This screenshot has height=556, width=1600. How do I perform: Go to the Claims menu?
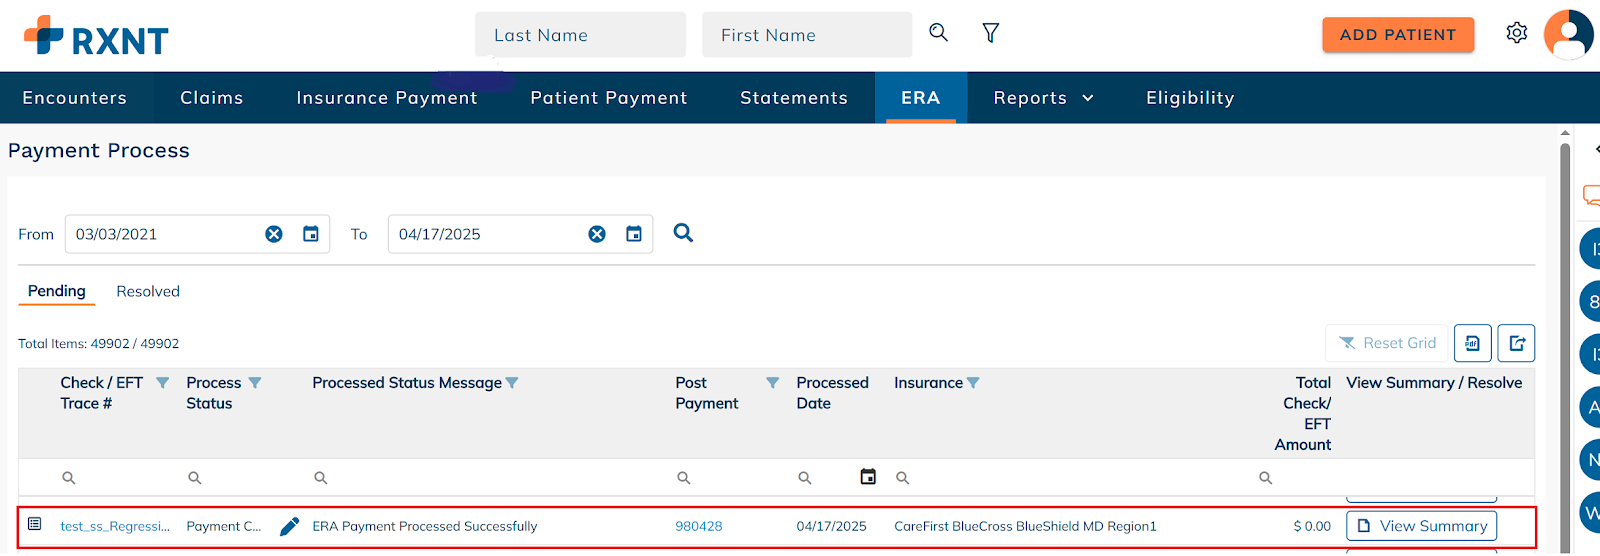tap(212, 98)
